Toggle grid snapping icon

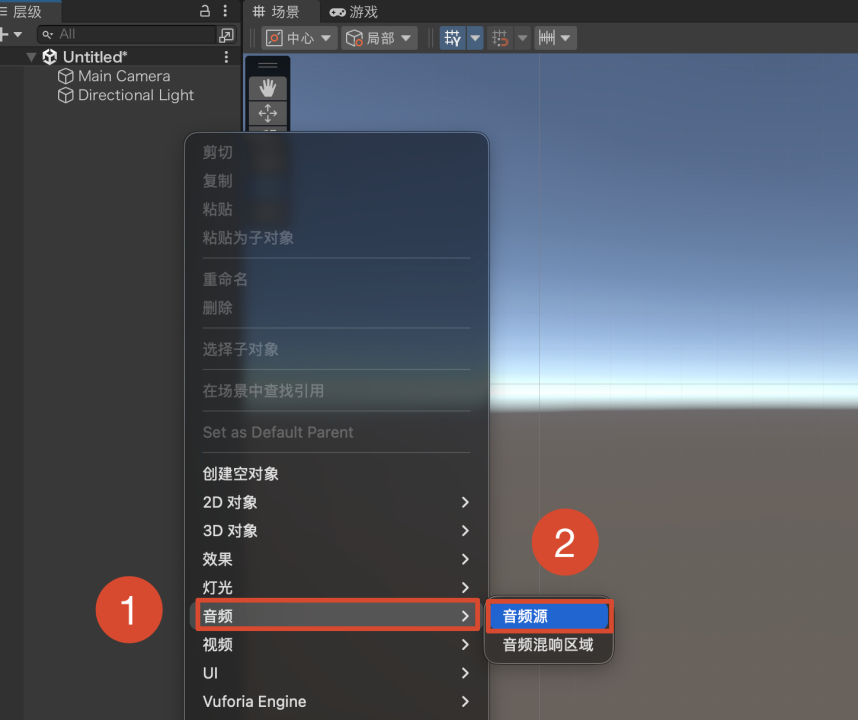[x=453, y=38]
